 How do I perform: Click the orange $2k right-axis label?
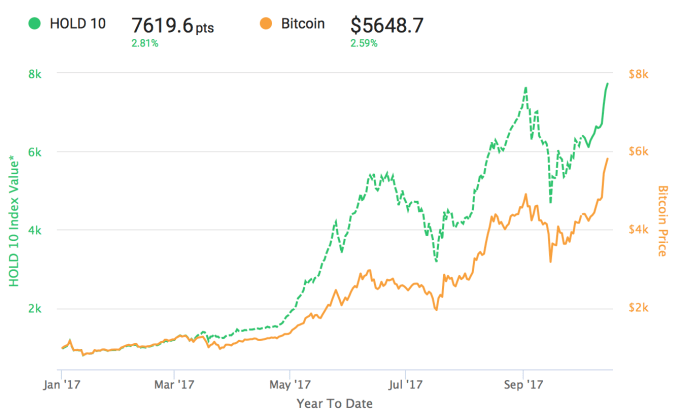637,308
